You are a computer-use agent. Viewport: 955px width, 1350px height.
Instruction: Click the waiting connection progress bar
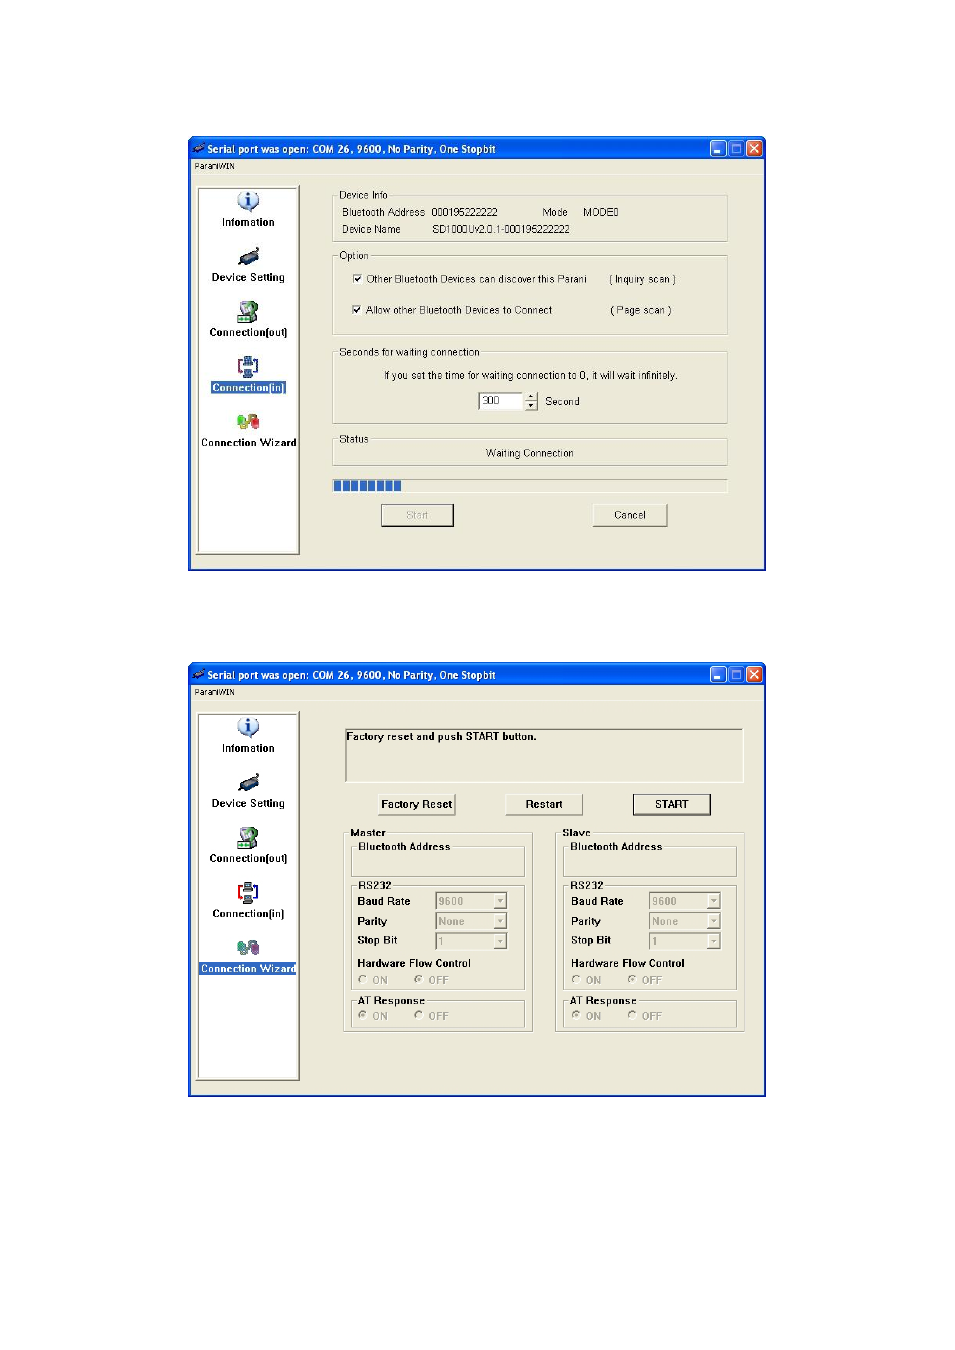[x=530, y=486]
